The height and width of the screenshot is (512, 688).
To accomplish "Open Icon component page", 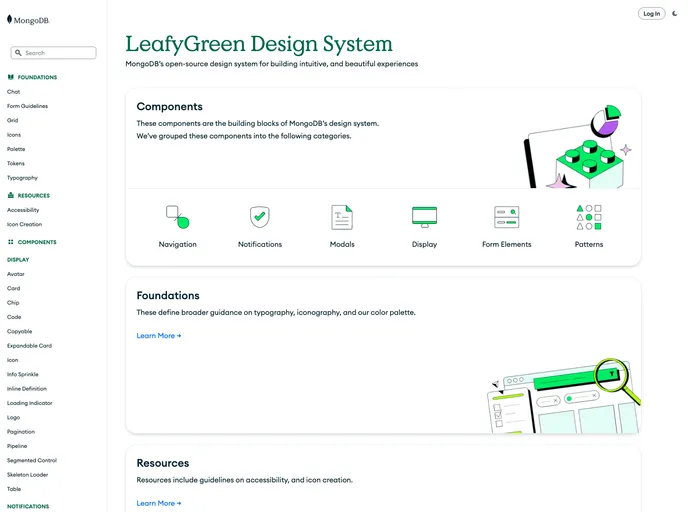I will point(13,360).
